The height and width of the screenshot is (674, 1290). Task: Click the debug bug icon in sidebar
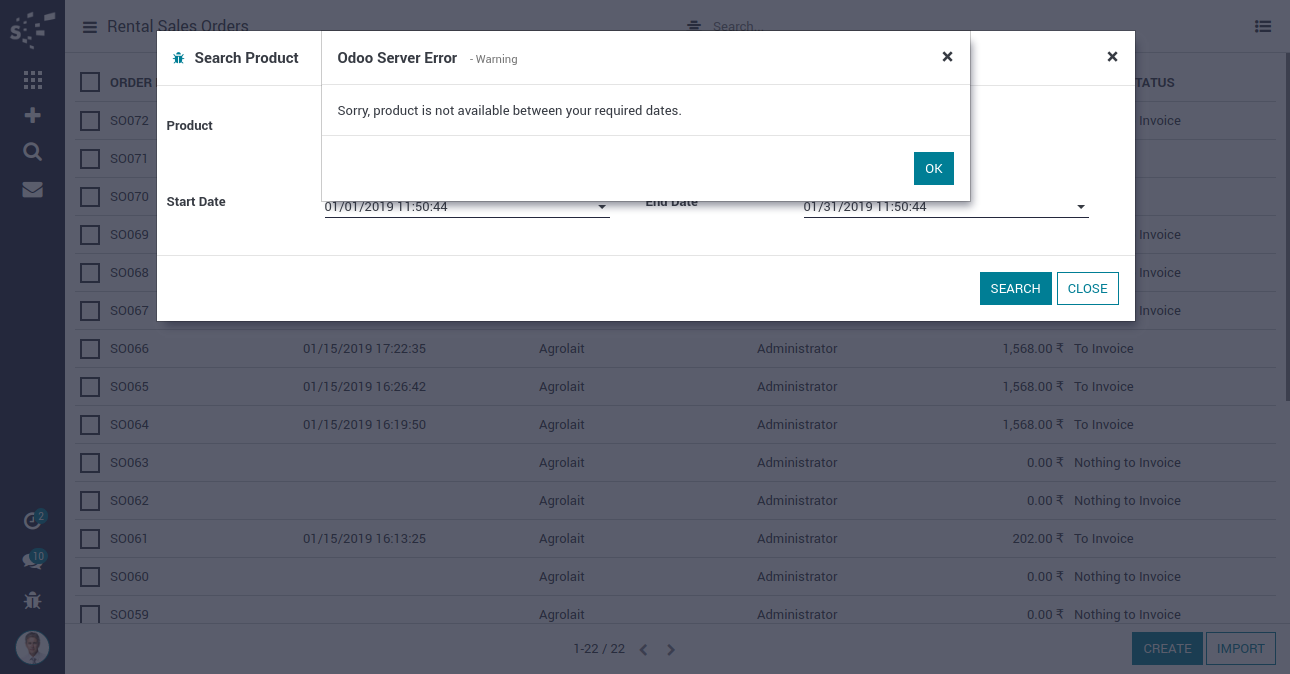(x=32, y=601)
